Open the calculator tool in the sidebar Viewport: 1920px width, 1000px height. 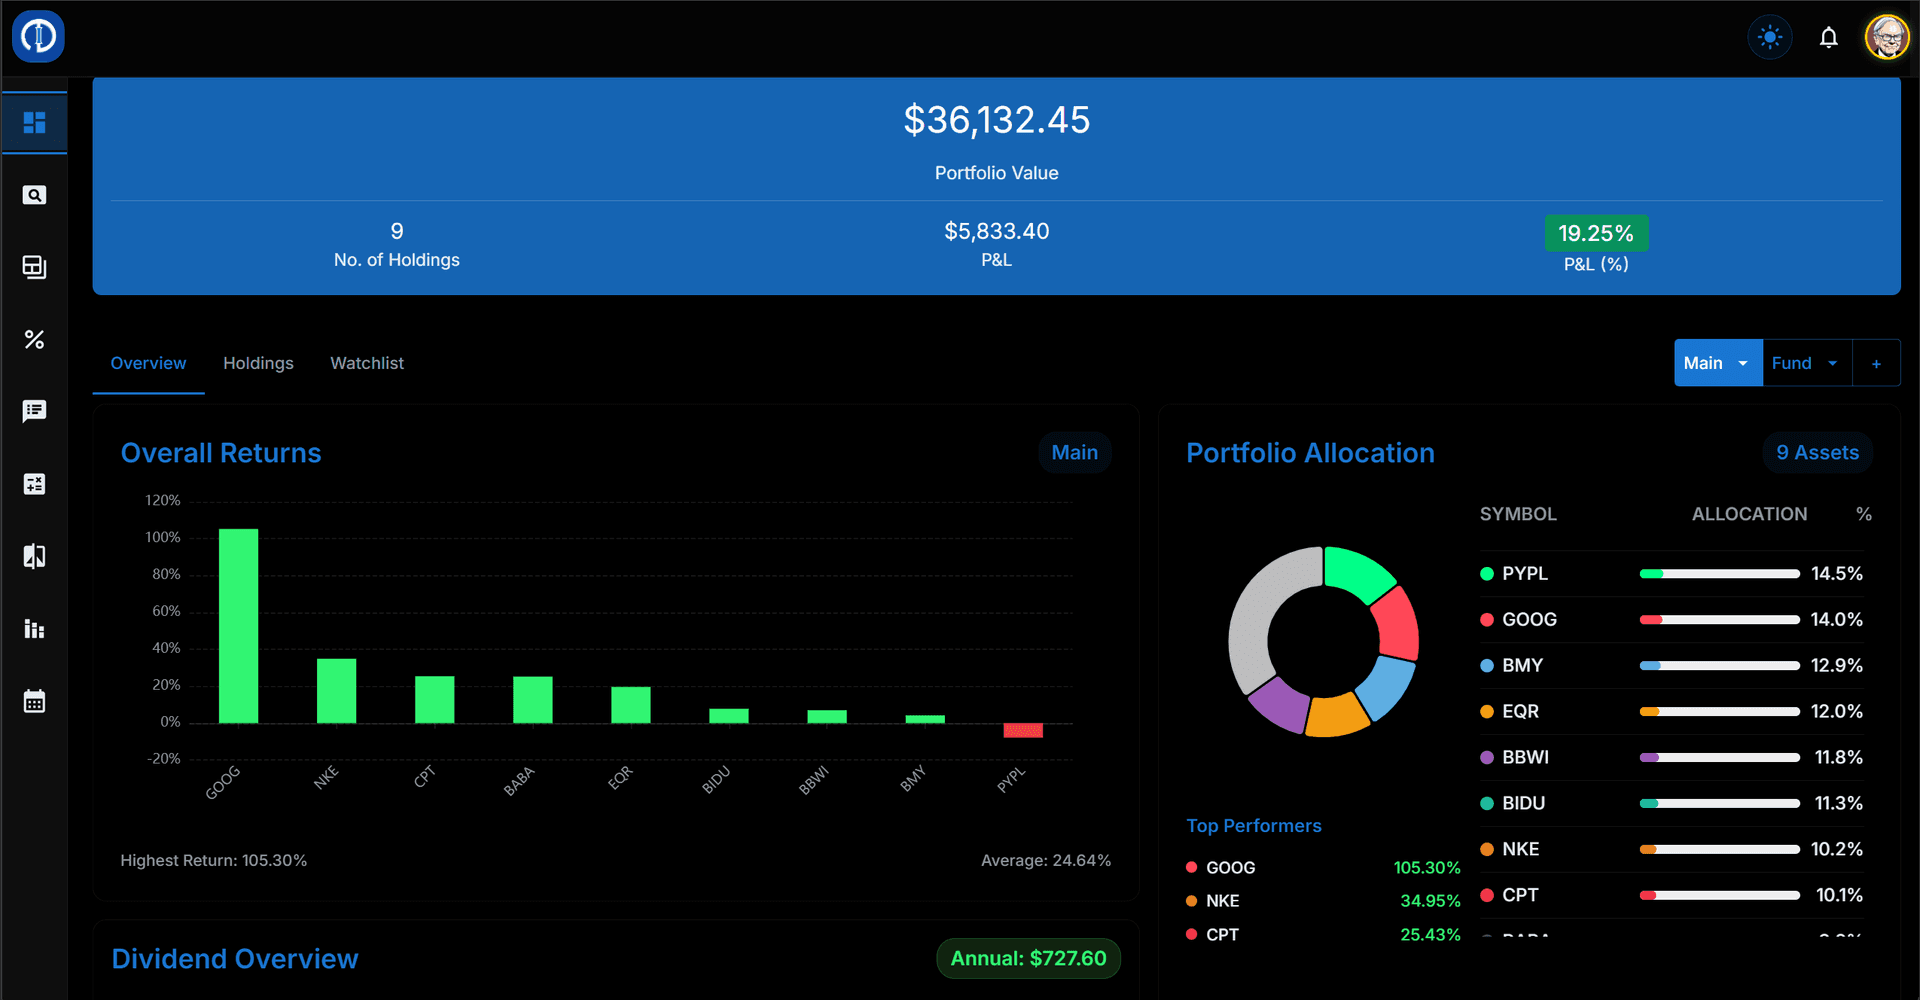35,483
